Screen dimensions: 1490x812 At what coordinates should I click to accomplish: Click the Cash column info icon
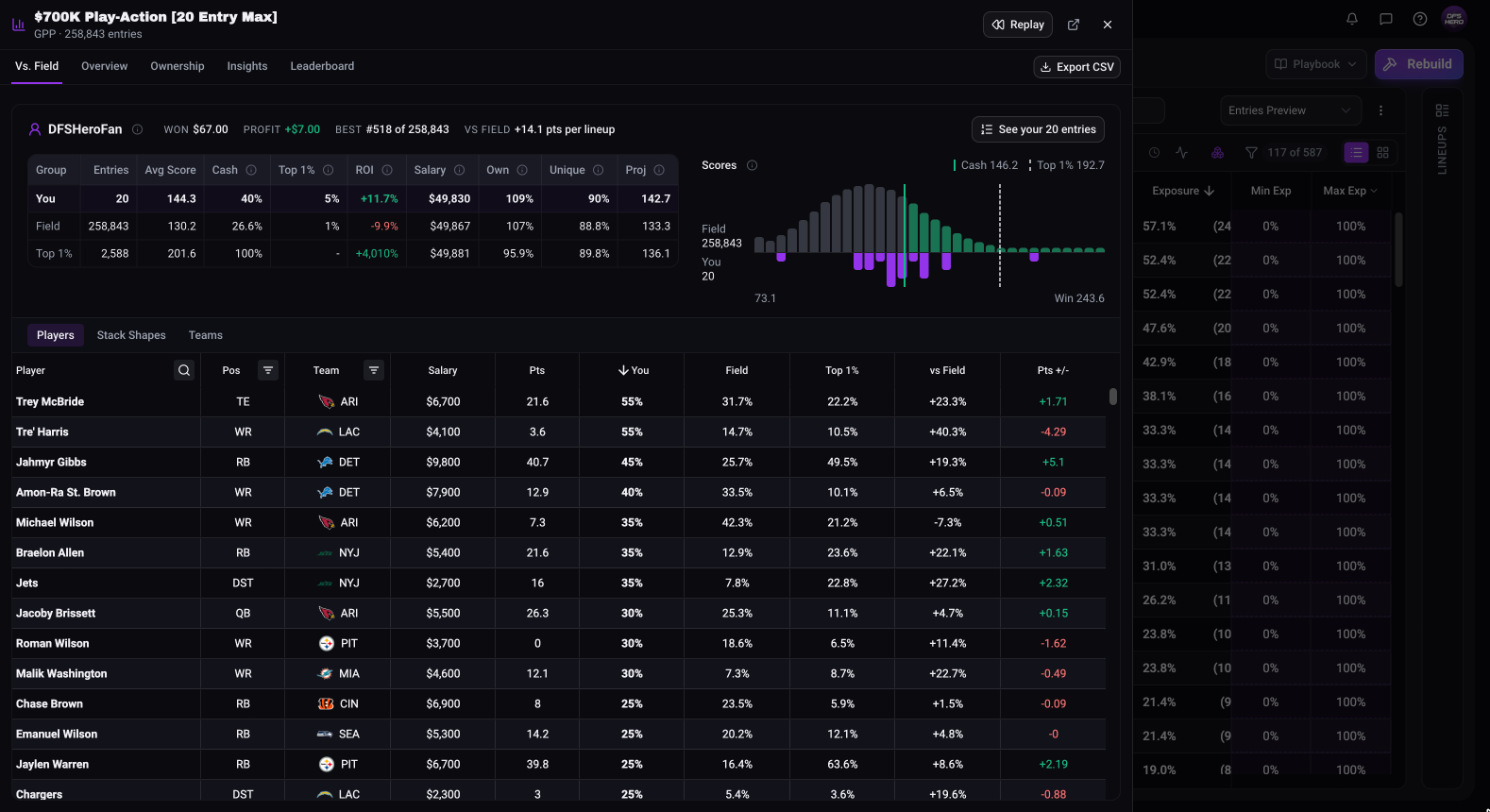251,170
